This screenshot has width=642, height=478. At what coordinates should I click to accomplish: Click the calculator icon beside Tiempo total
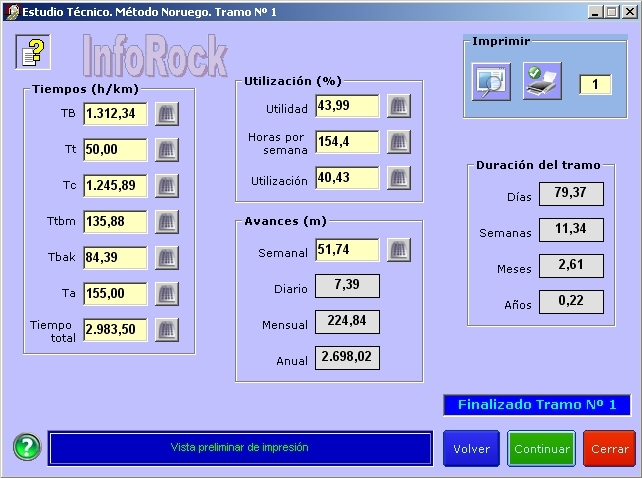167,329
